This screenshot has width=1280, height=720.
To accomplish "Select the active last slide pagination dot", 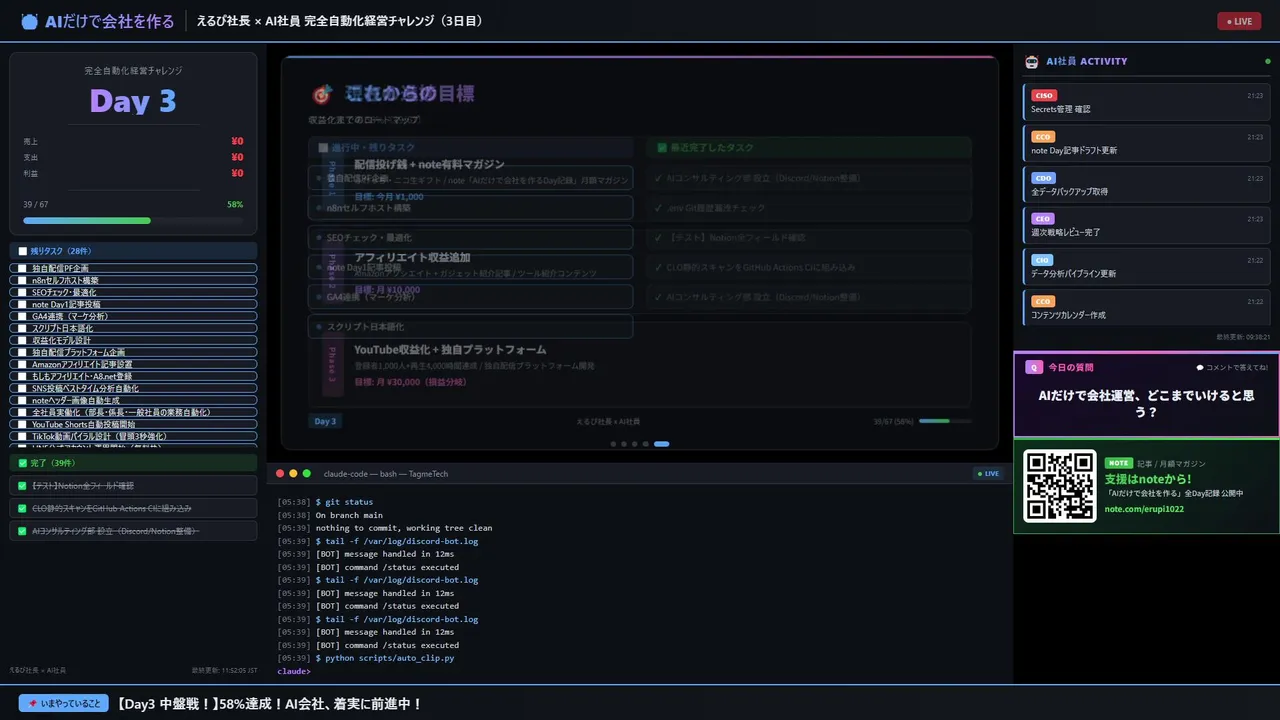I will click(x=662, y=443).
